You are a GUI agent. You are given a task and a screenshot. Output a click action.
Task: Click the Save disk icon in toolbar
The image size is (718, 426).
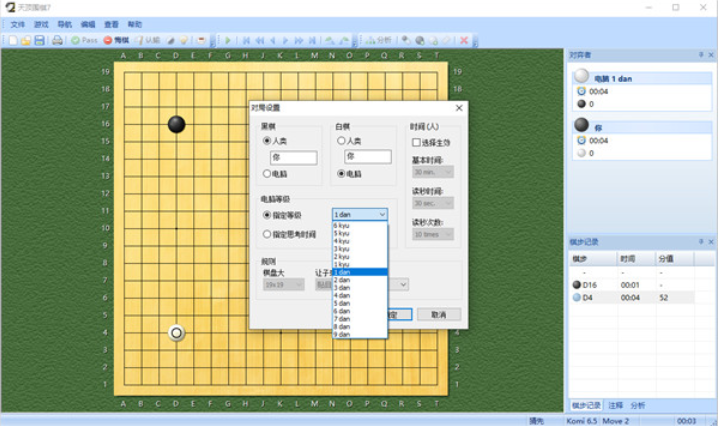click(39, 40)
